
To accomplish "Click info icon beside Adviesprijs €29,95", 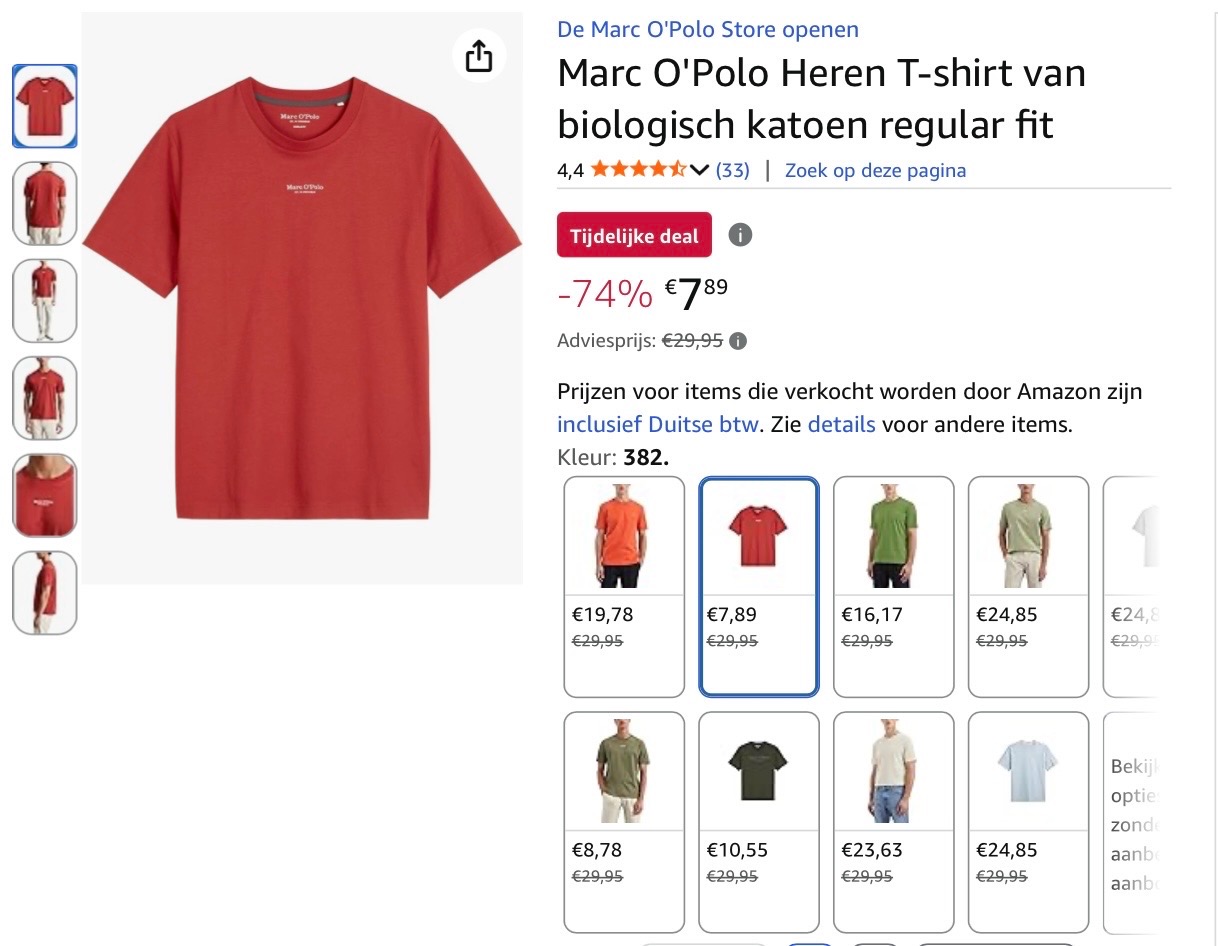I will coord(738,341).
